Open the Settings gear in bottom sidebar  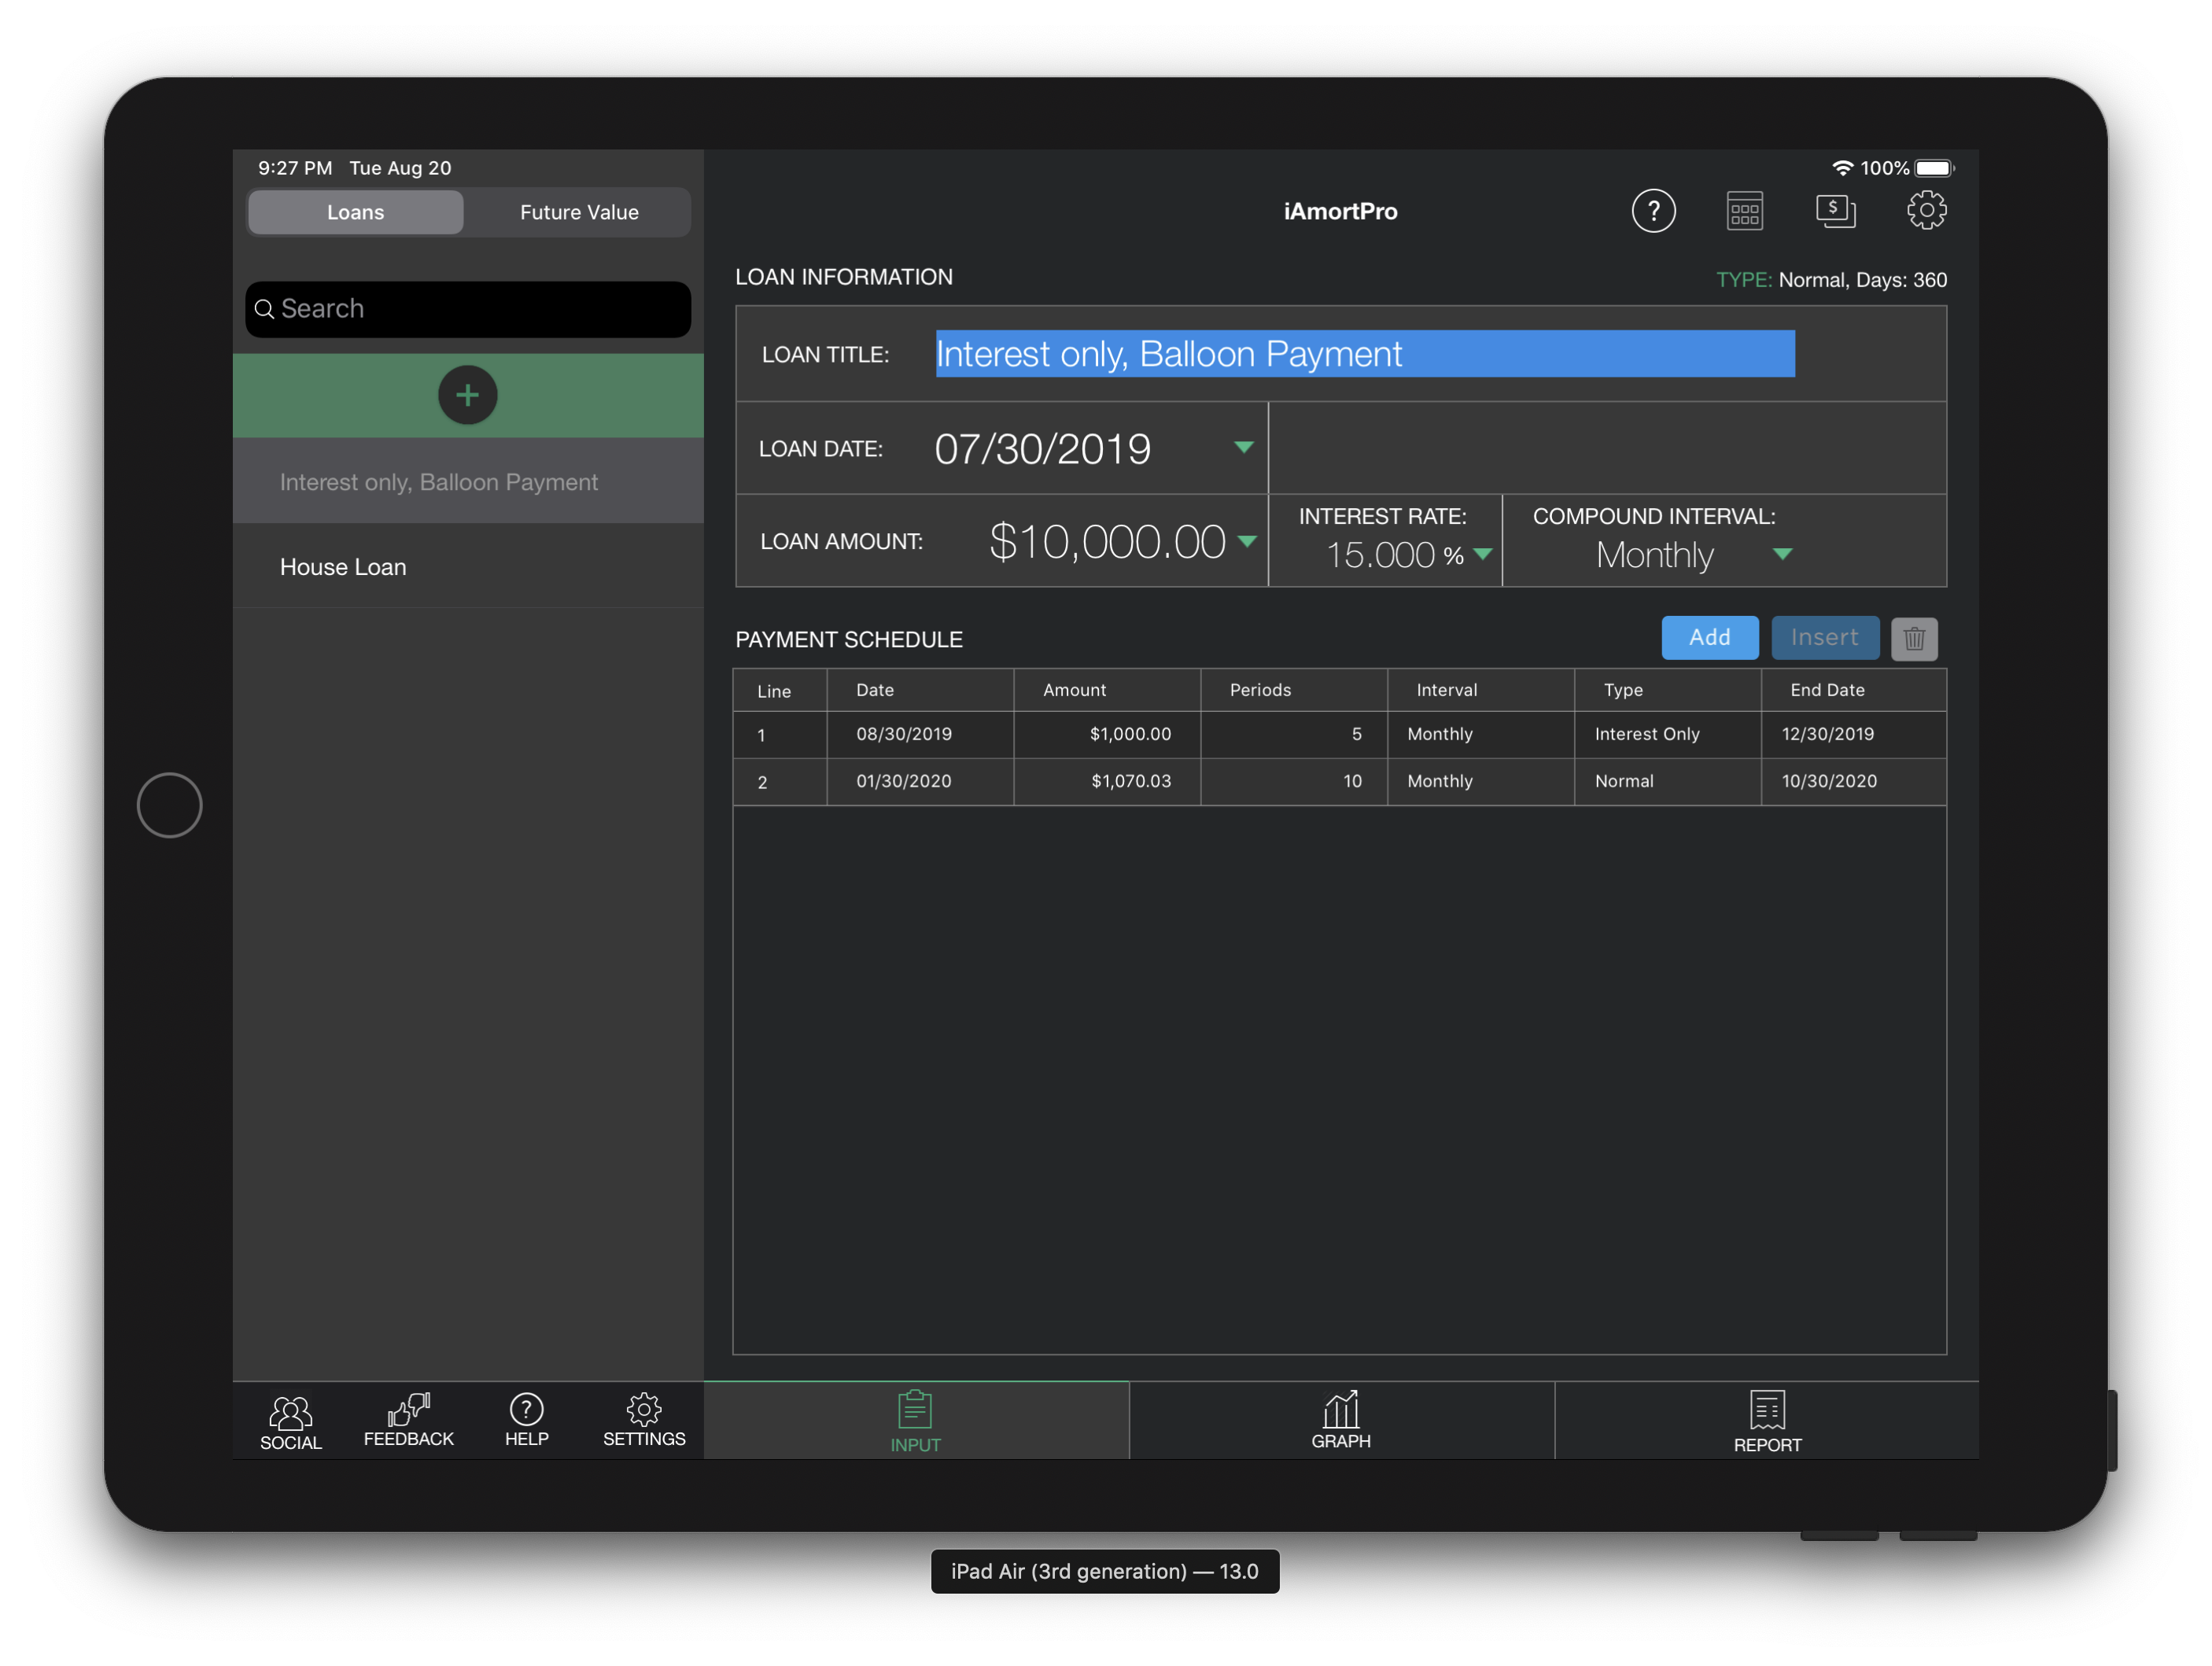[x=644, y=1419]
